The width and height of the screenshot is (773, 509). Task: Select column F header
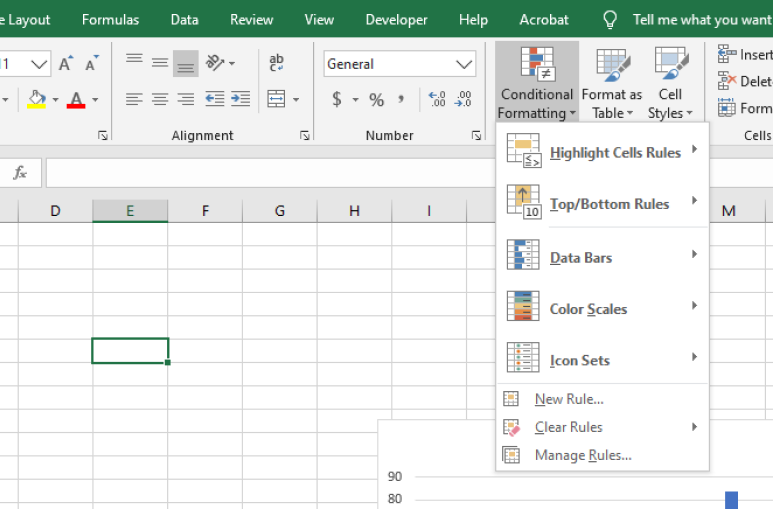pyautogui.click(x=205, y=211)
